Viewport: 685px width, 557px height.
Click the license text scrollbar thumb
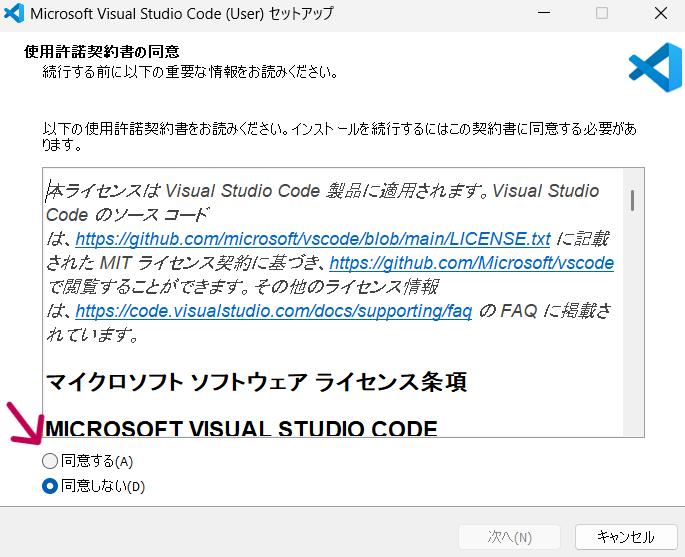(x=633, y=201)
